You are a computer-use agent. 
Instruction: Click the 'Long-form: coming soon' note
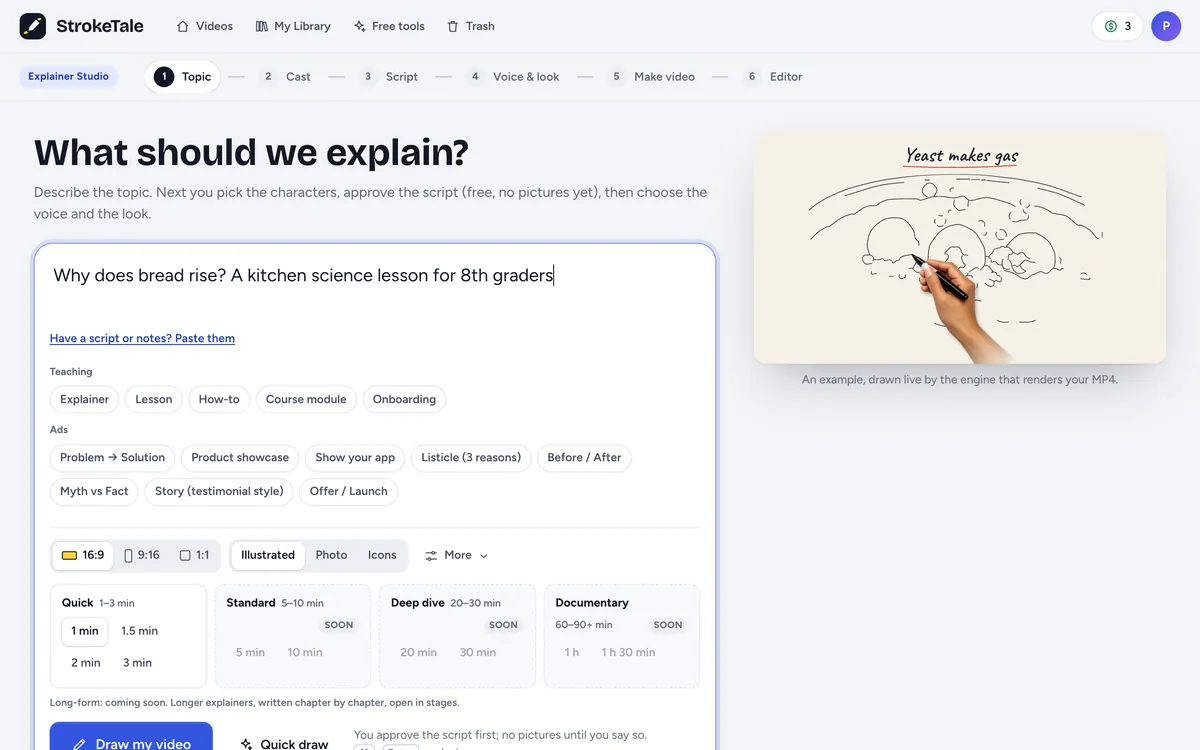[255, 703]
